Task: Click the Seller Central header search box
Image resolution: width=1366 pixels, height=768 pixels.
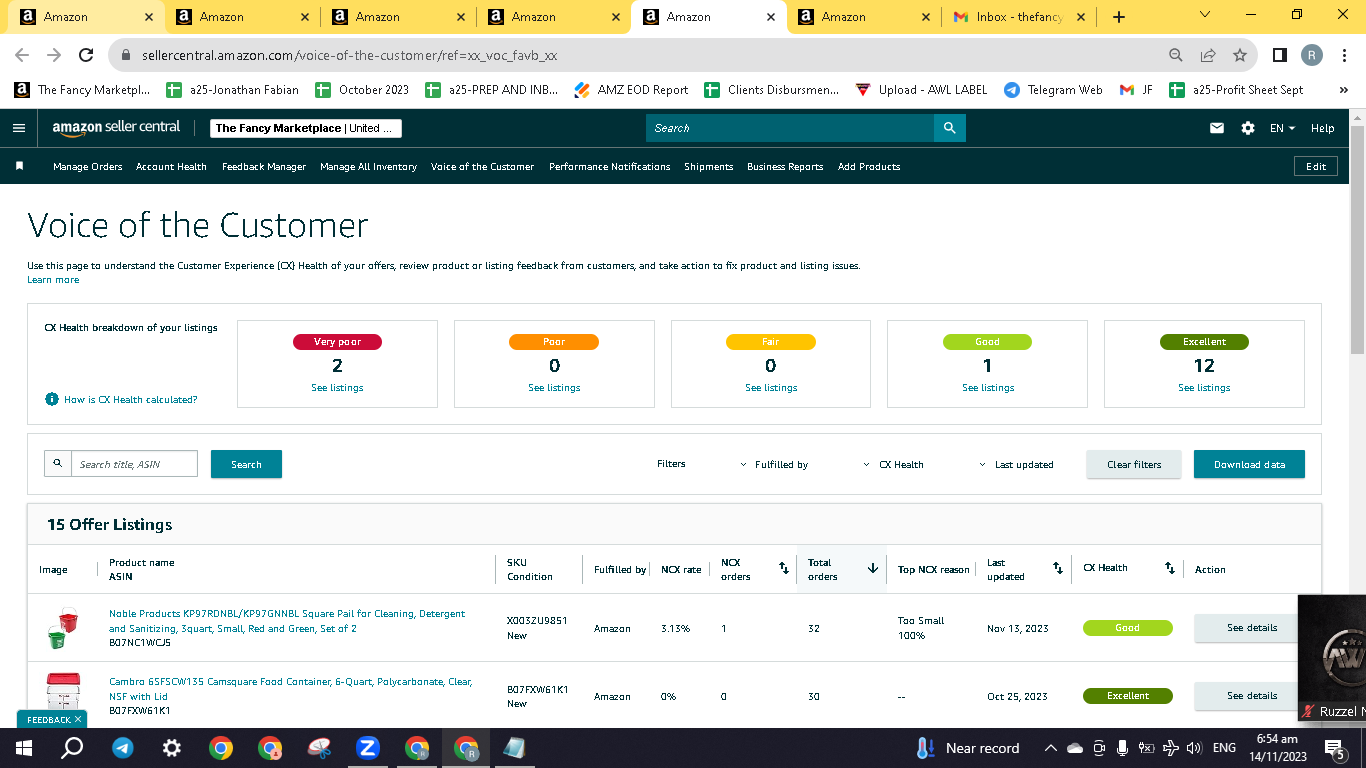Action: click(790, 128)
